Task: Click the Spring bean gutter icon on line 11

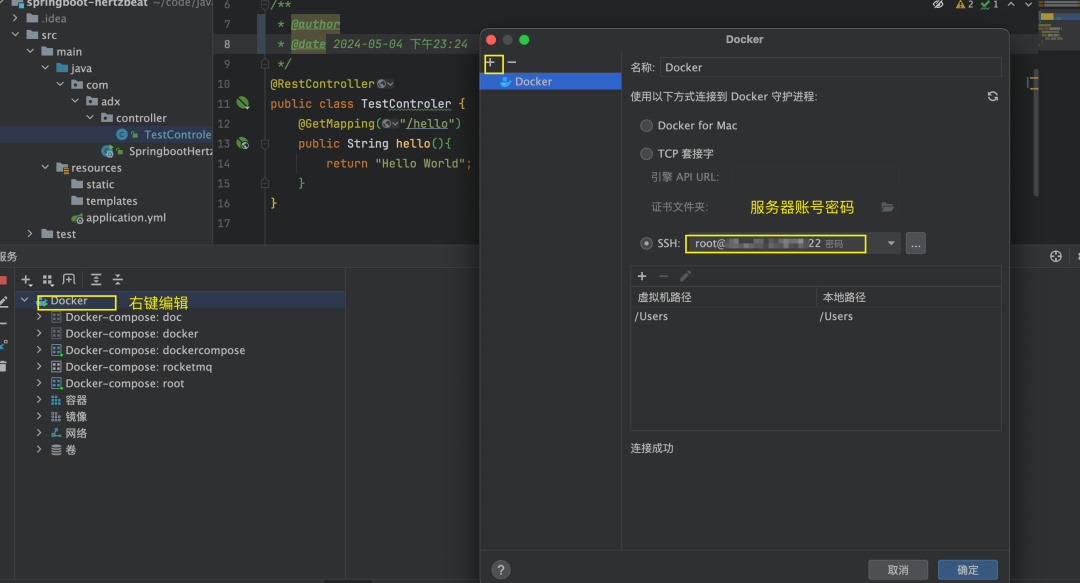Action: tap(242, 103)
